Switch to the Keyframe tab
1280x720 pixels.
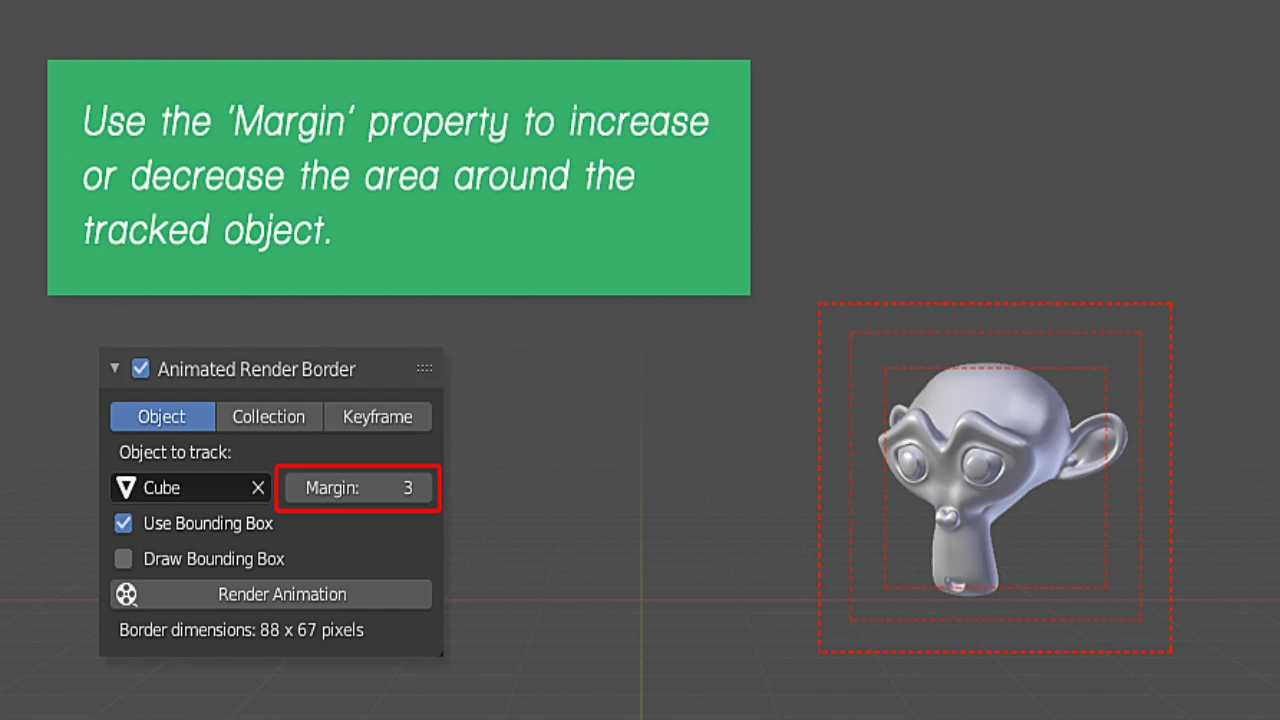(x=377, y=417)
